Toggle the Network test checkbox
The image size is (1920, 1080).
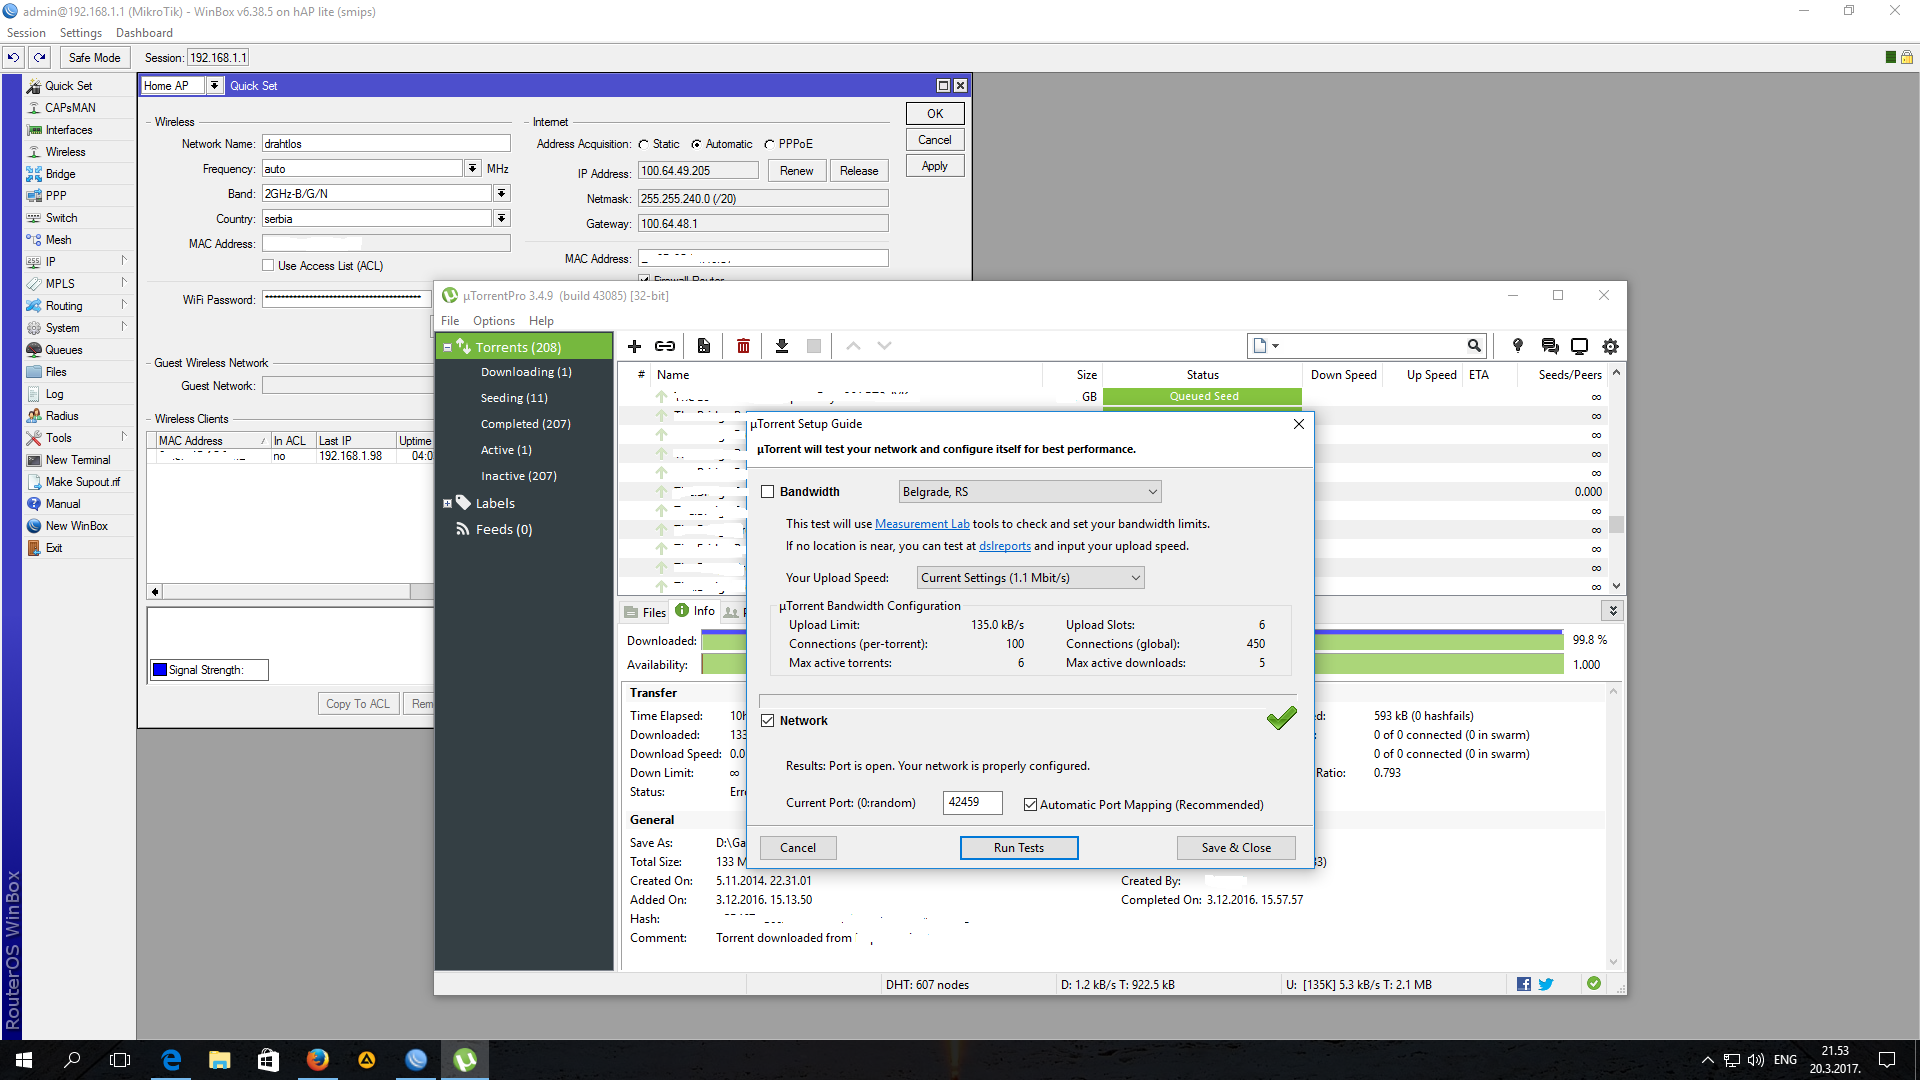768,721
